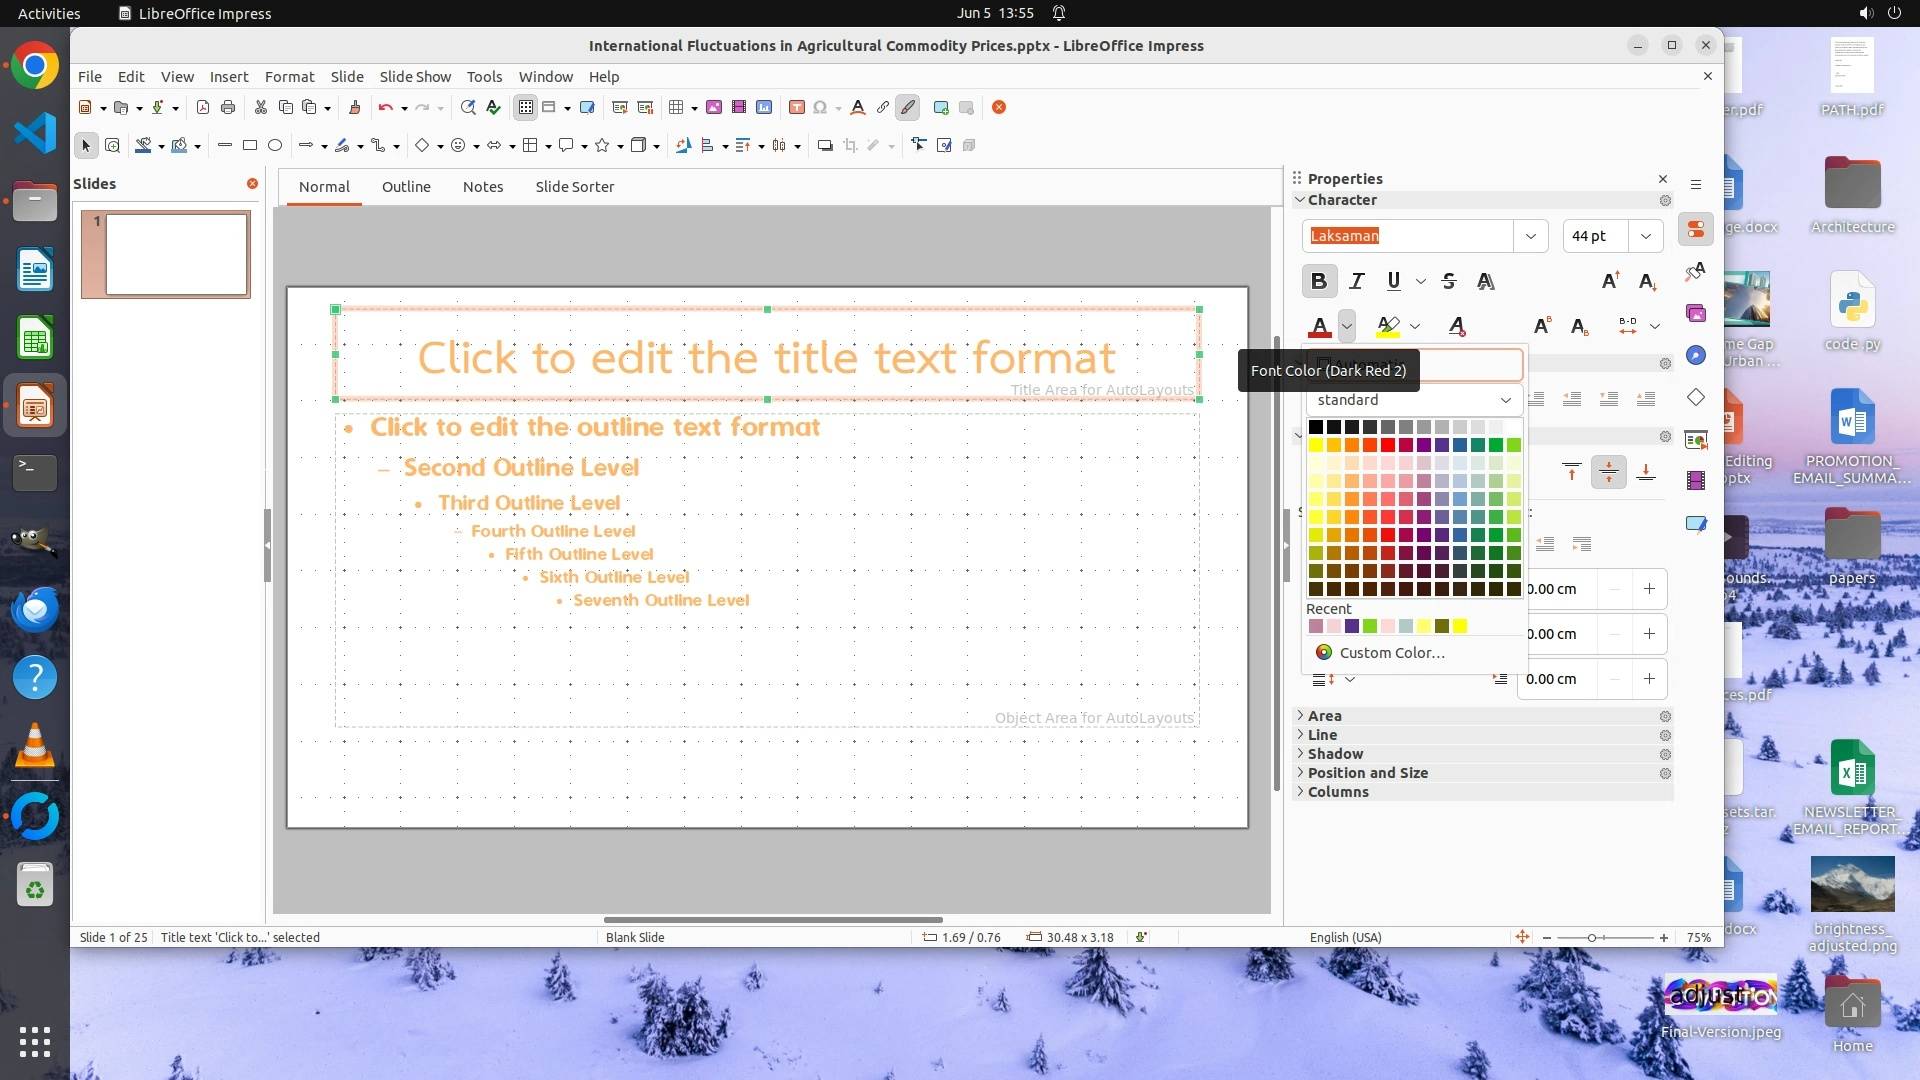
Task: Expand the Position and Size section
Action: coord(1367,773)
